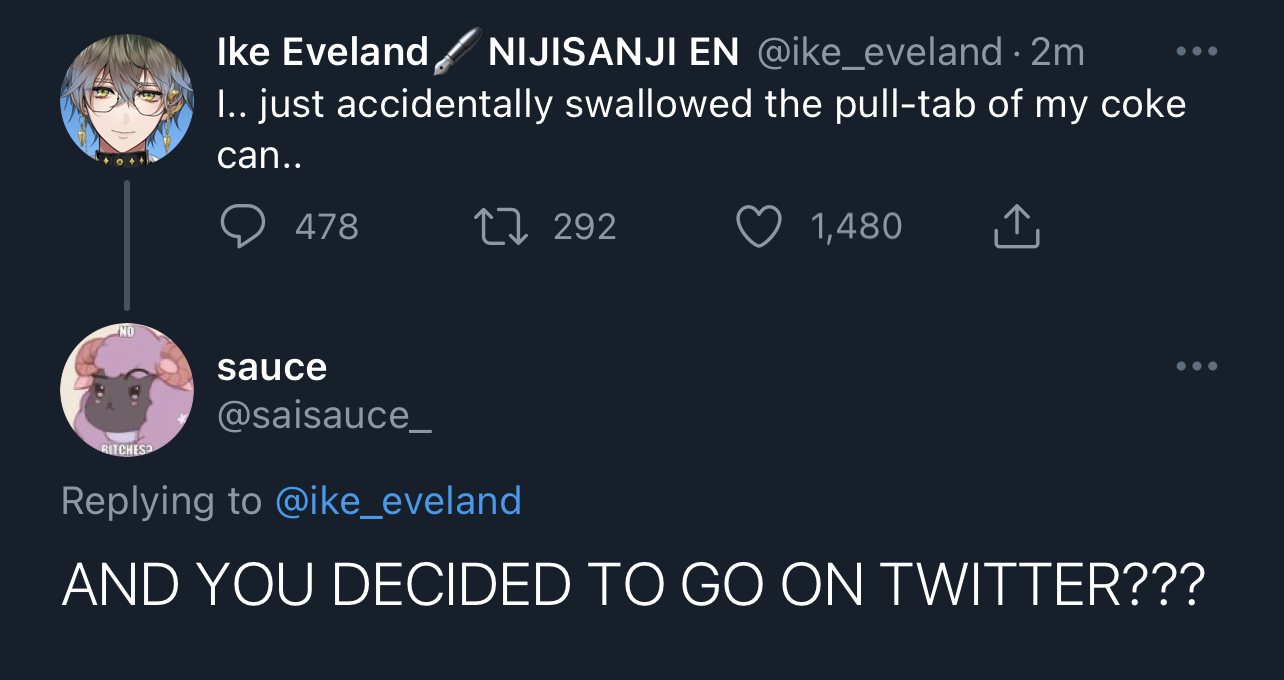
Task: Open more options on sauce's reply
Action: point(1196,366)
